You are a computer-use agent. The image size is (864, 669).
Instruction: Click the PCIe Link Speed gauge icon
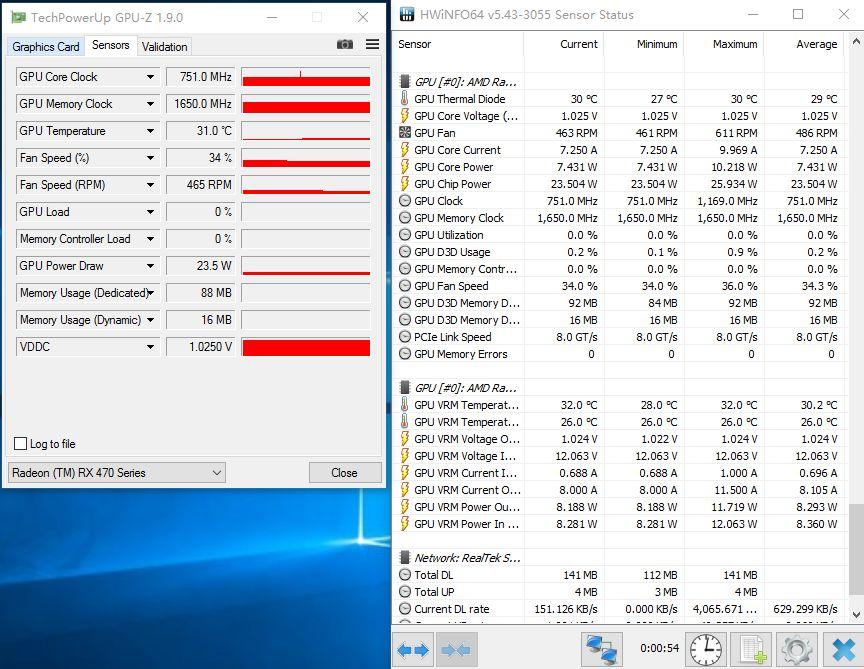click(404, 337)
